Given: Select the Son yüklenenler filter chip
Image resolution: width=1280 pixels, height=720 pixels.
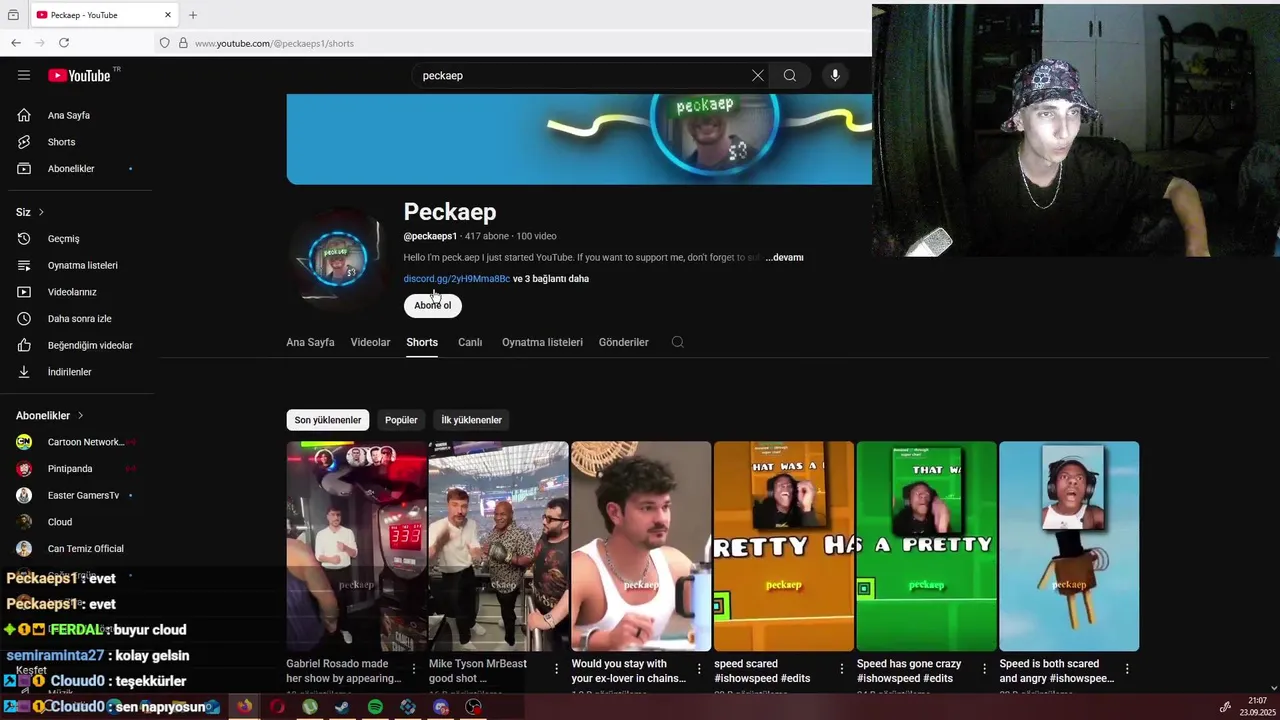Looking at the screenshot, I should pos(328,420).
